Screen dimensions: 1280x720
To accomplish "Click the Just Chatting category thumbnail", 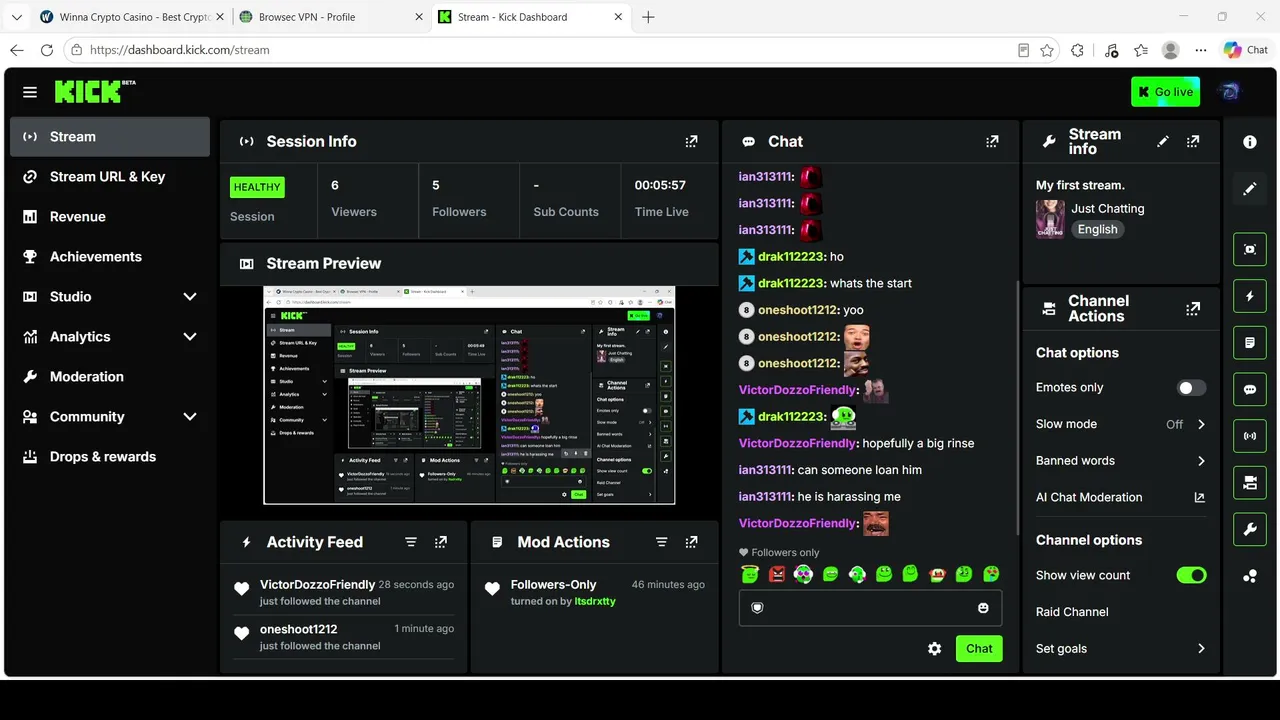I will point(1050,219).
